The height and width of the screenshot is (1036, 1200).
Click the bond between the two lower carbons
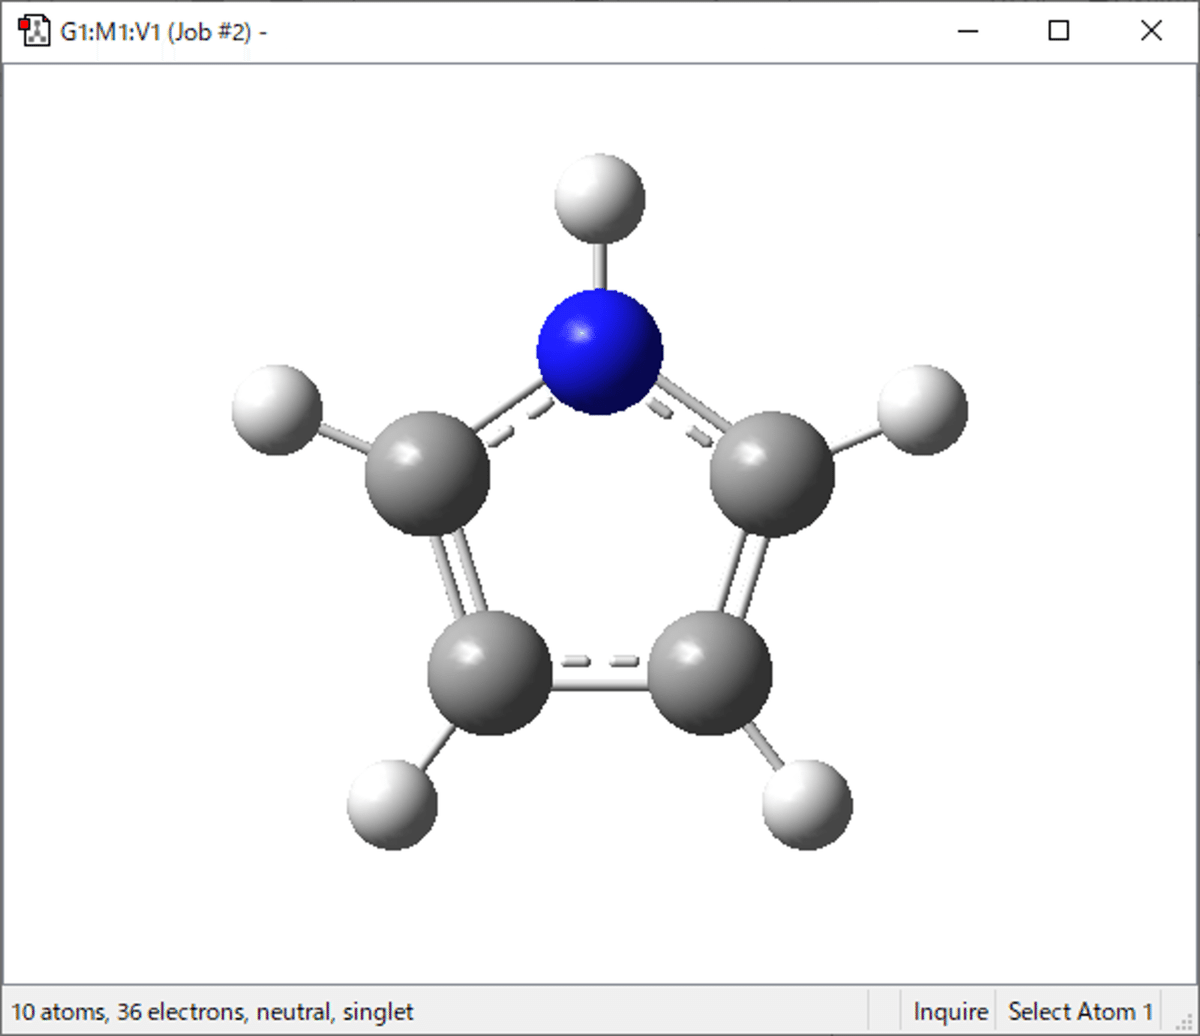click(x=600, y=673)
